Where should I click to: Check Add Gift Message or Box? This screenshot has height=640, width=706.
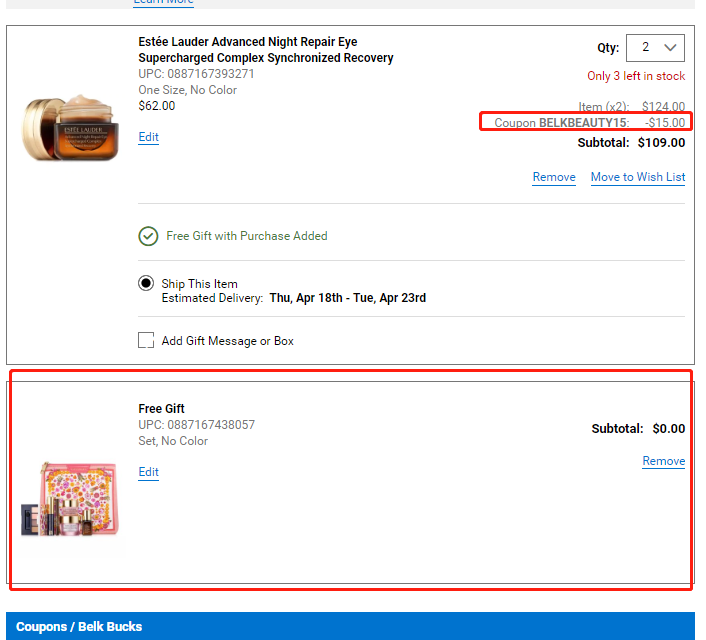[x=146, y=340]
